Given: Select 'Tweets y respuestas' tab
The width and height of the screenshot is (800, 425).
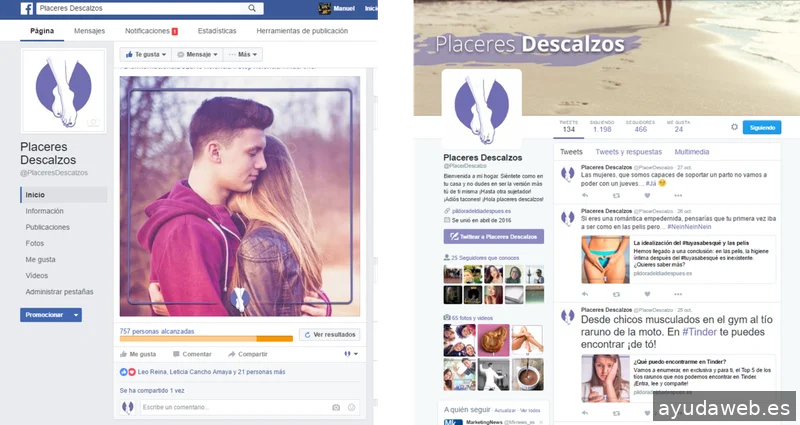Looking at the screenshot, I should click(629, 152).
